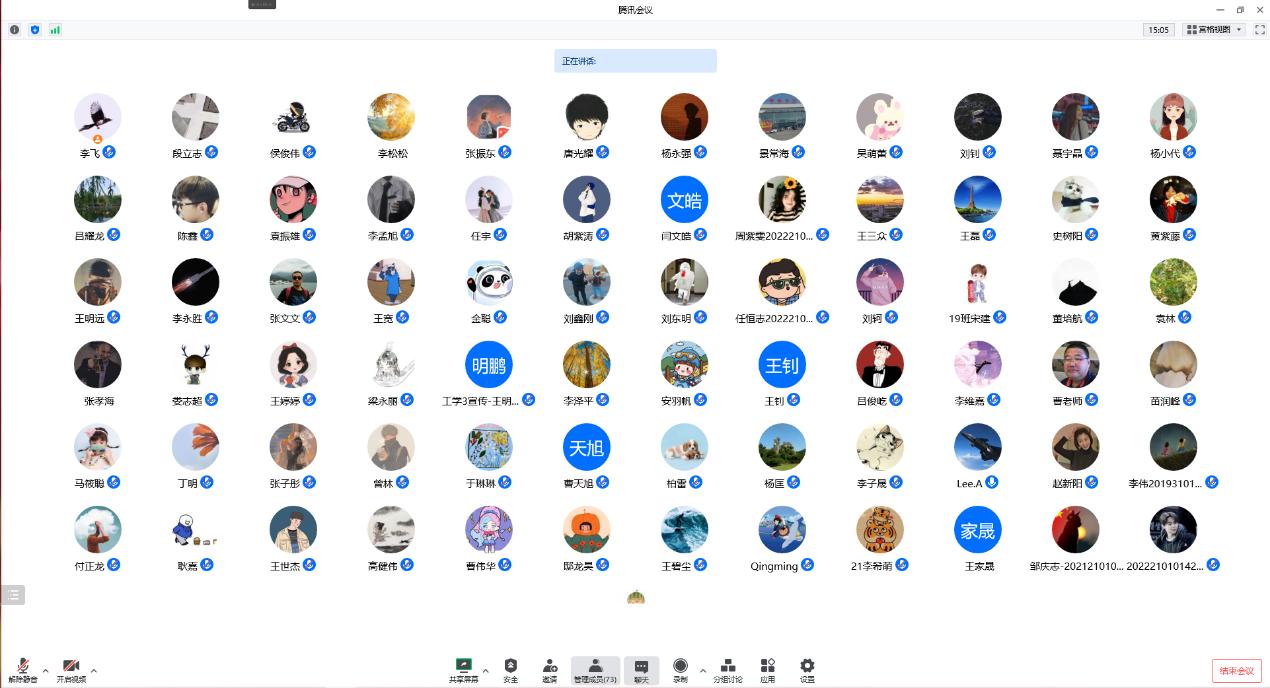Click the network signal strength indicator
Image resolution: width=1270 pixels, height=688 pixels.
click(x=55, y=30)
